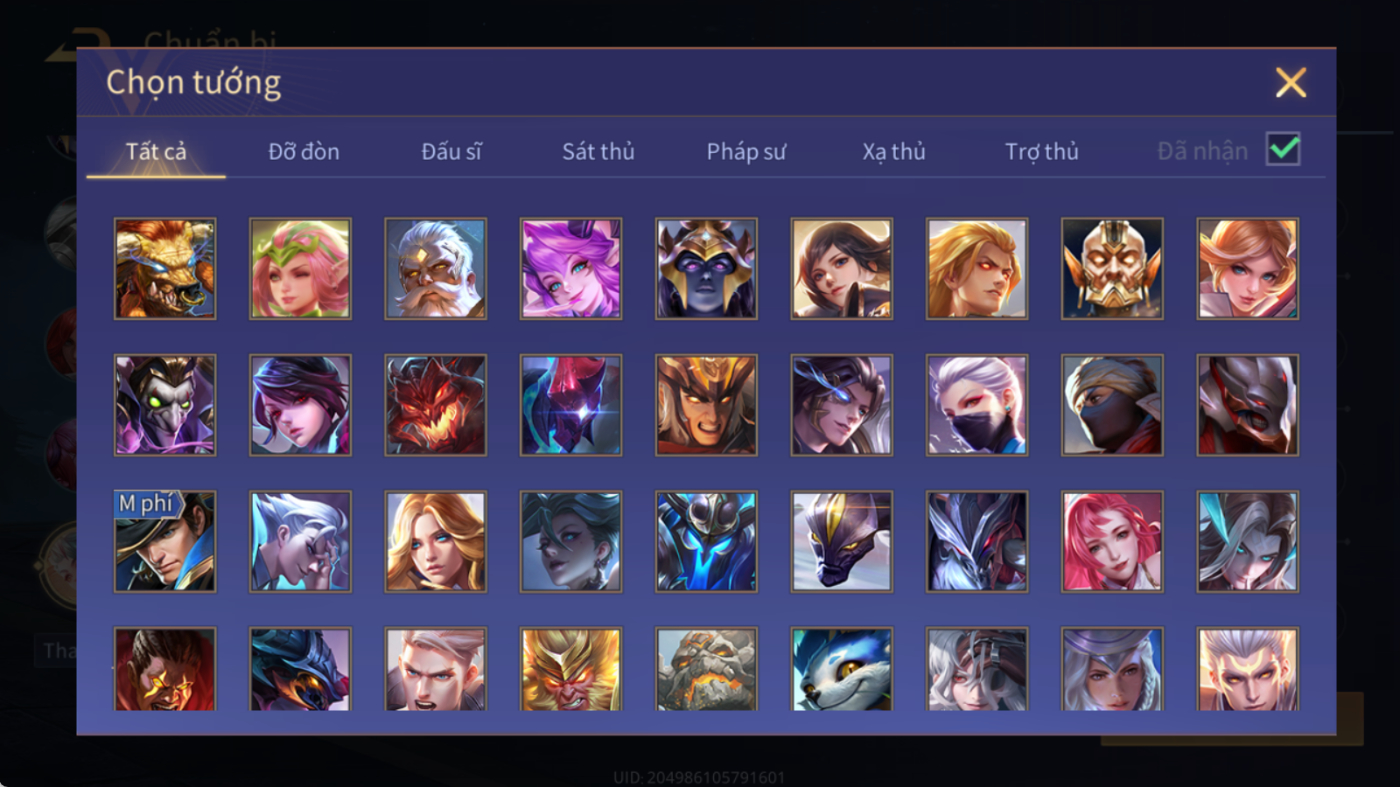Show the Pháp sư hero category
1400x787 pixels.
pyautogui.click(x=746, y=151)
